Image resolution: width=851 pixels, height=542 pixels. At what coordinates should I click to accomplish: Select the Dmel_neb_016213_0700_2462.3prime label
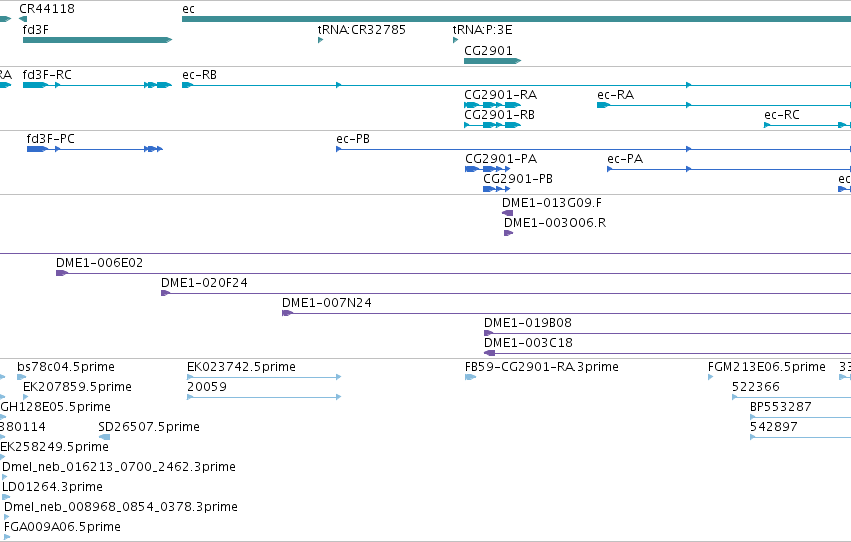pos(119,467)
